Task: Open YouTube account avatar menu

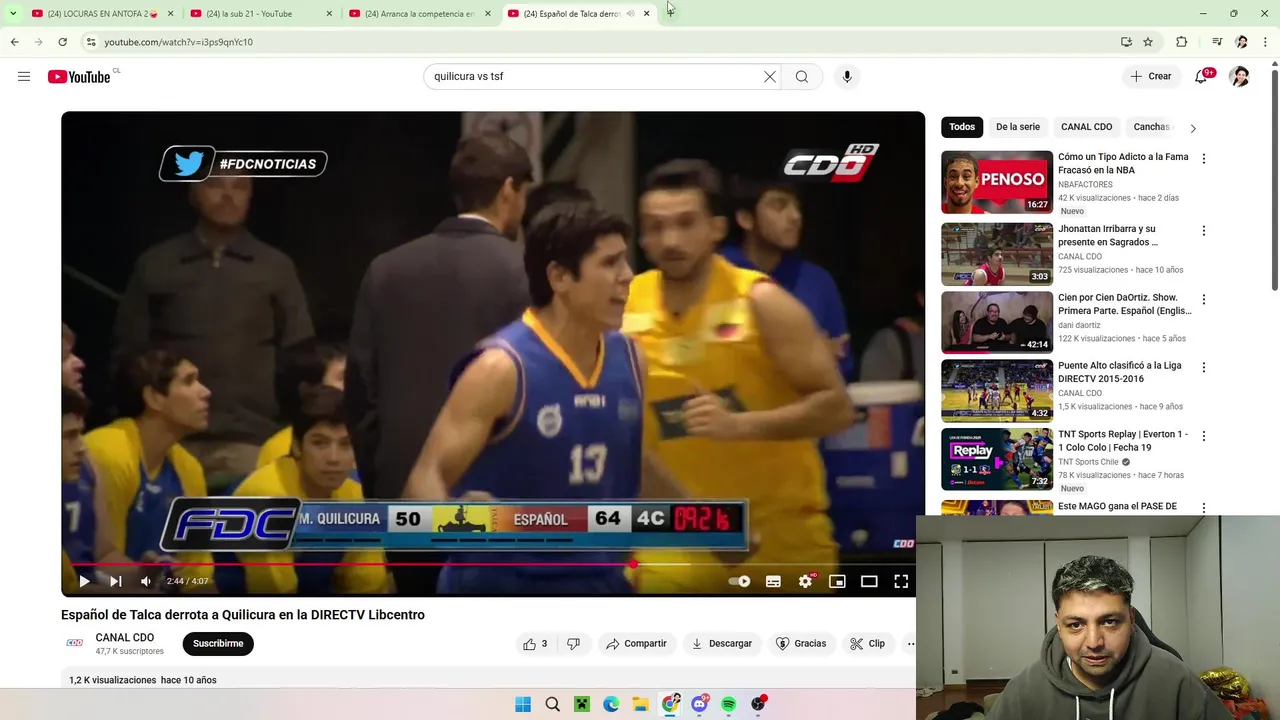Action: coord(1239,76)
